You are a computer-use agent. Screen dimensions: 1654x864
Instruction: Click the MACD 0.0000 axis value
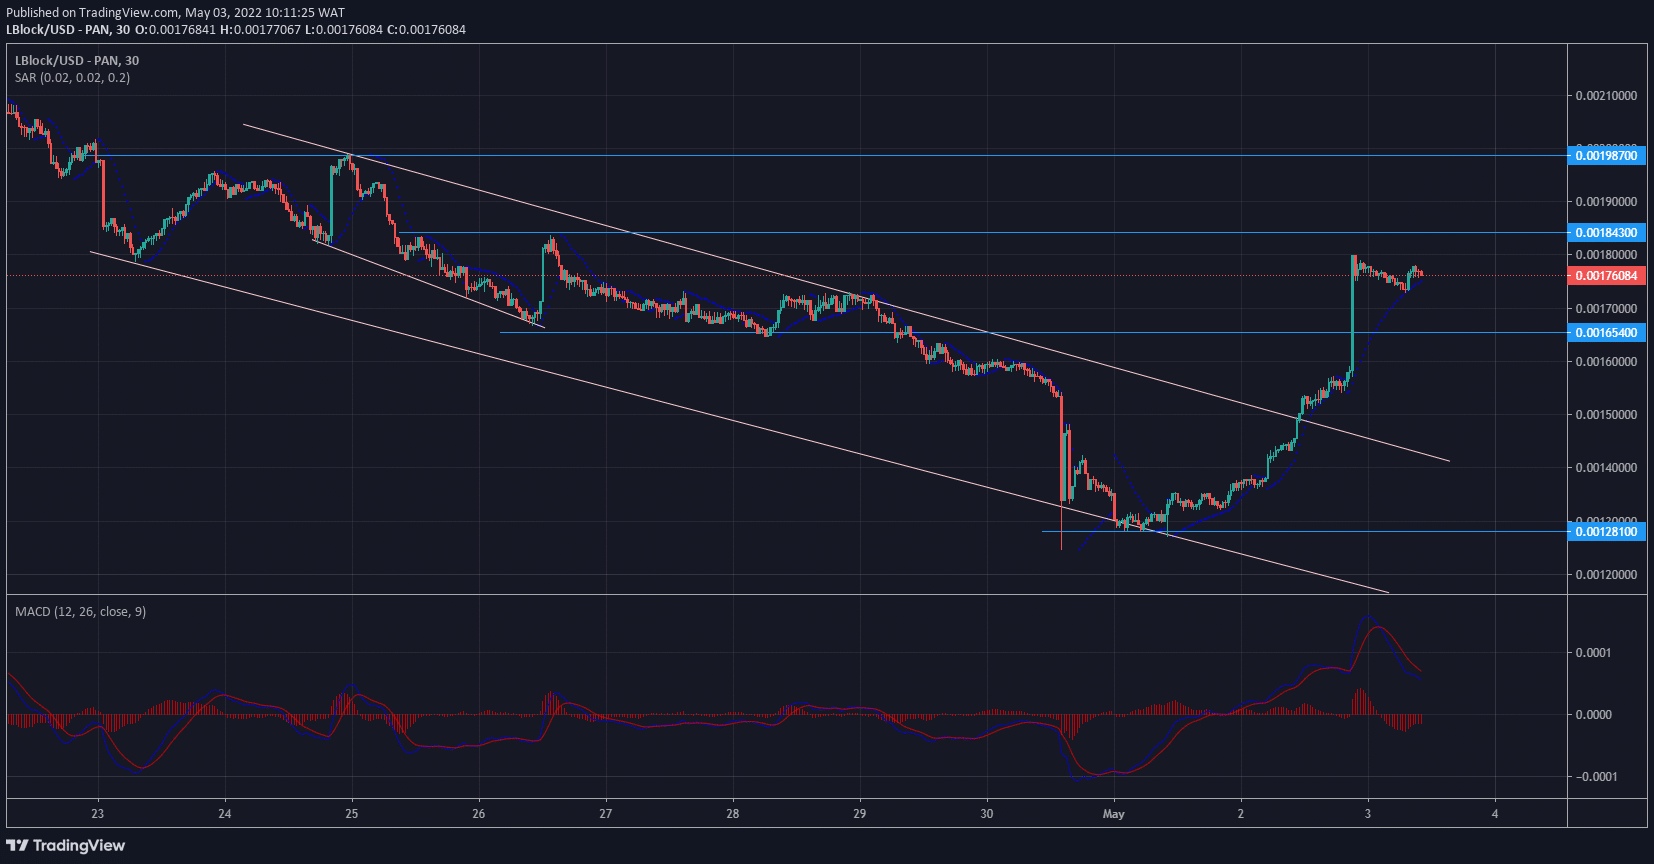[x=1593, y=715]
